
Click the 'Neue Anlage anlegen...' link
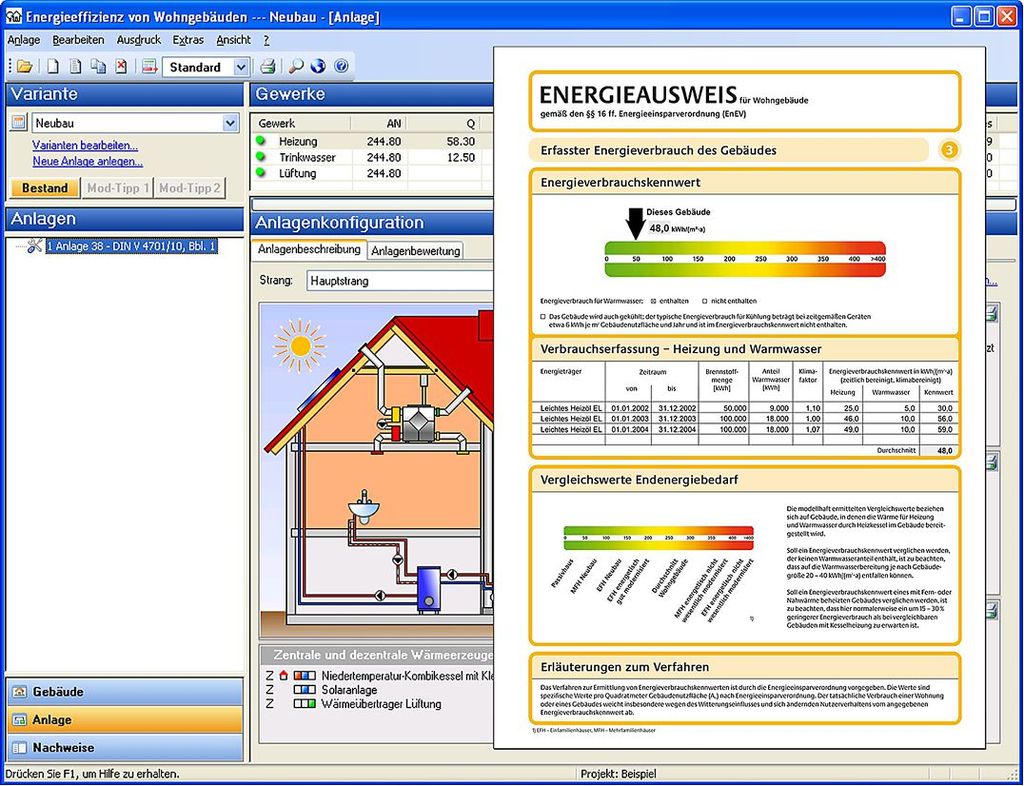88,161
